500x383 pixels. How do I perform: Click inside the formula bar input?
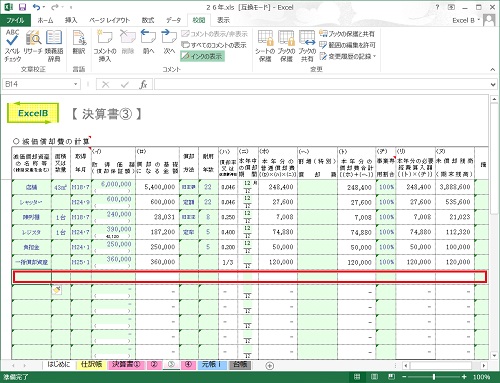point(321,84)
